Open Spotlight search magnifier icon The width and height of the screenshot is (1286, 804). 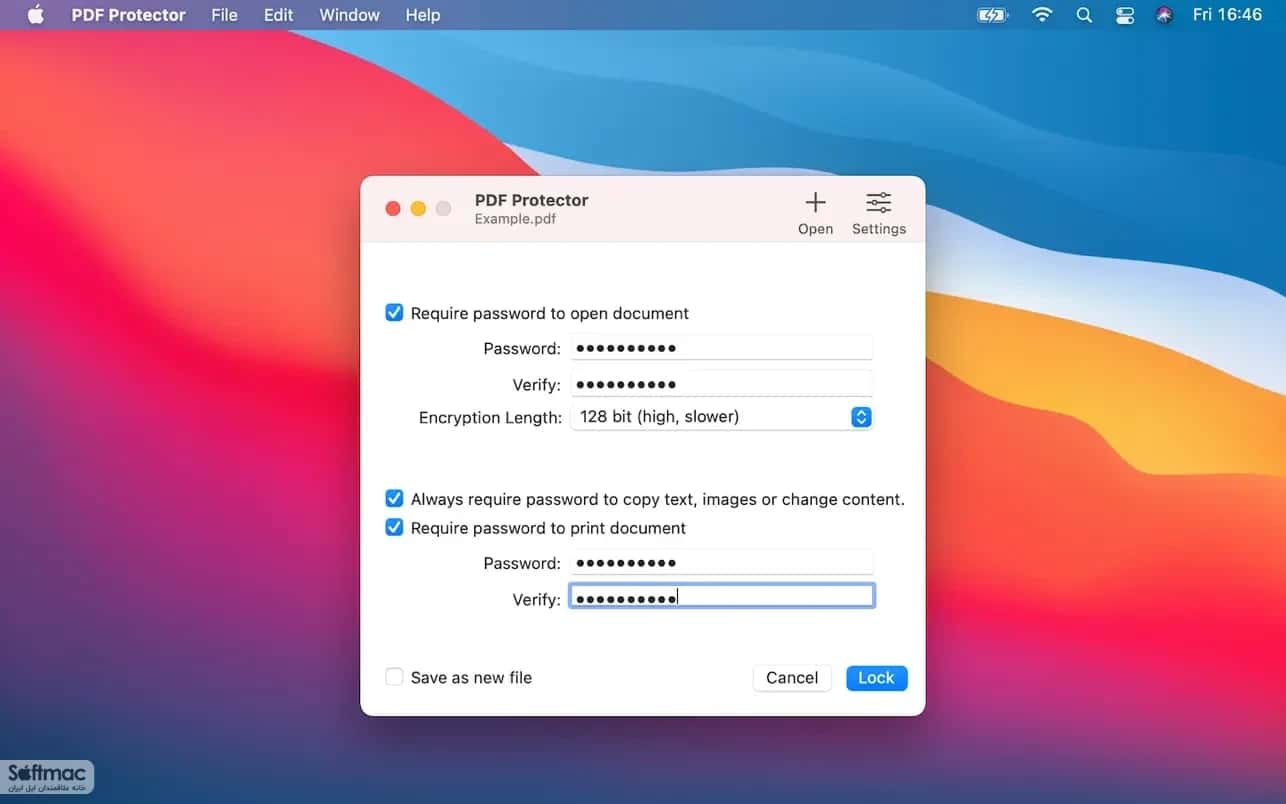coord(1084,15)
